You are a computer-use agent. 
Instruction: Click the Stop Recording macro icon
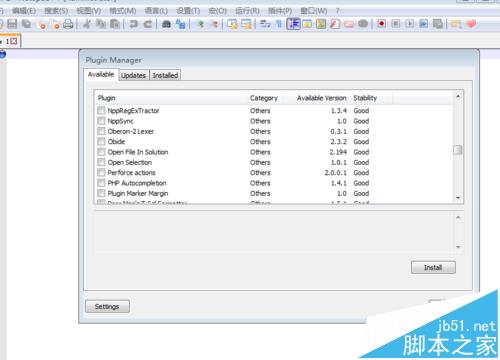tap(396, 24)
